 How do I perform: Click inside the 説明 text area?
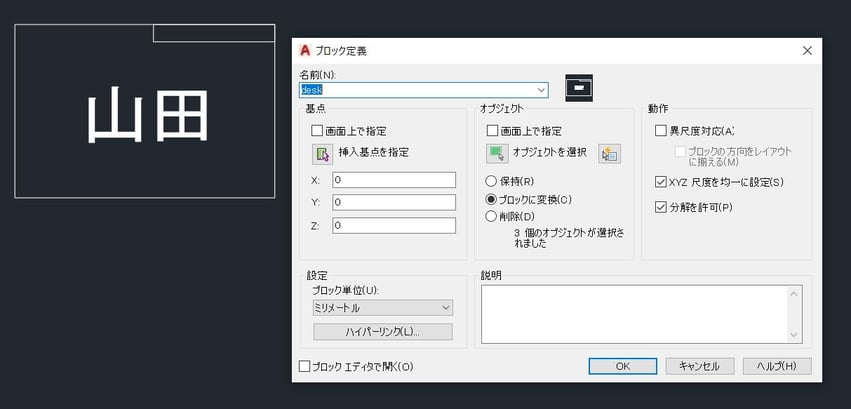[635, 314]
